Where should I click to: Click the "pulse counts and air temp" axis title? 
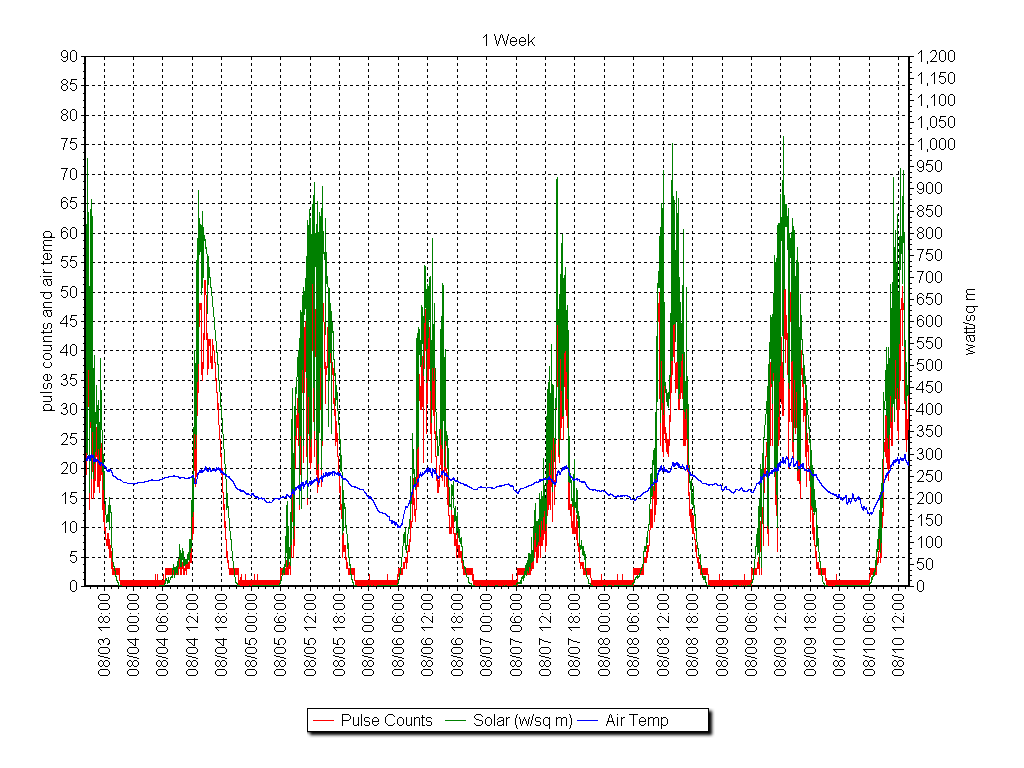click(x=47, y=321)
